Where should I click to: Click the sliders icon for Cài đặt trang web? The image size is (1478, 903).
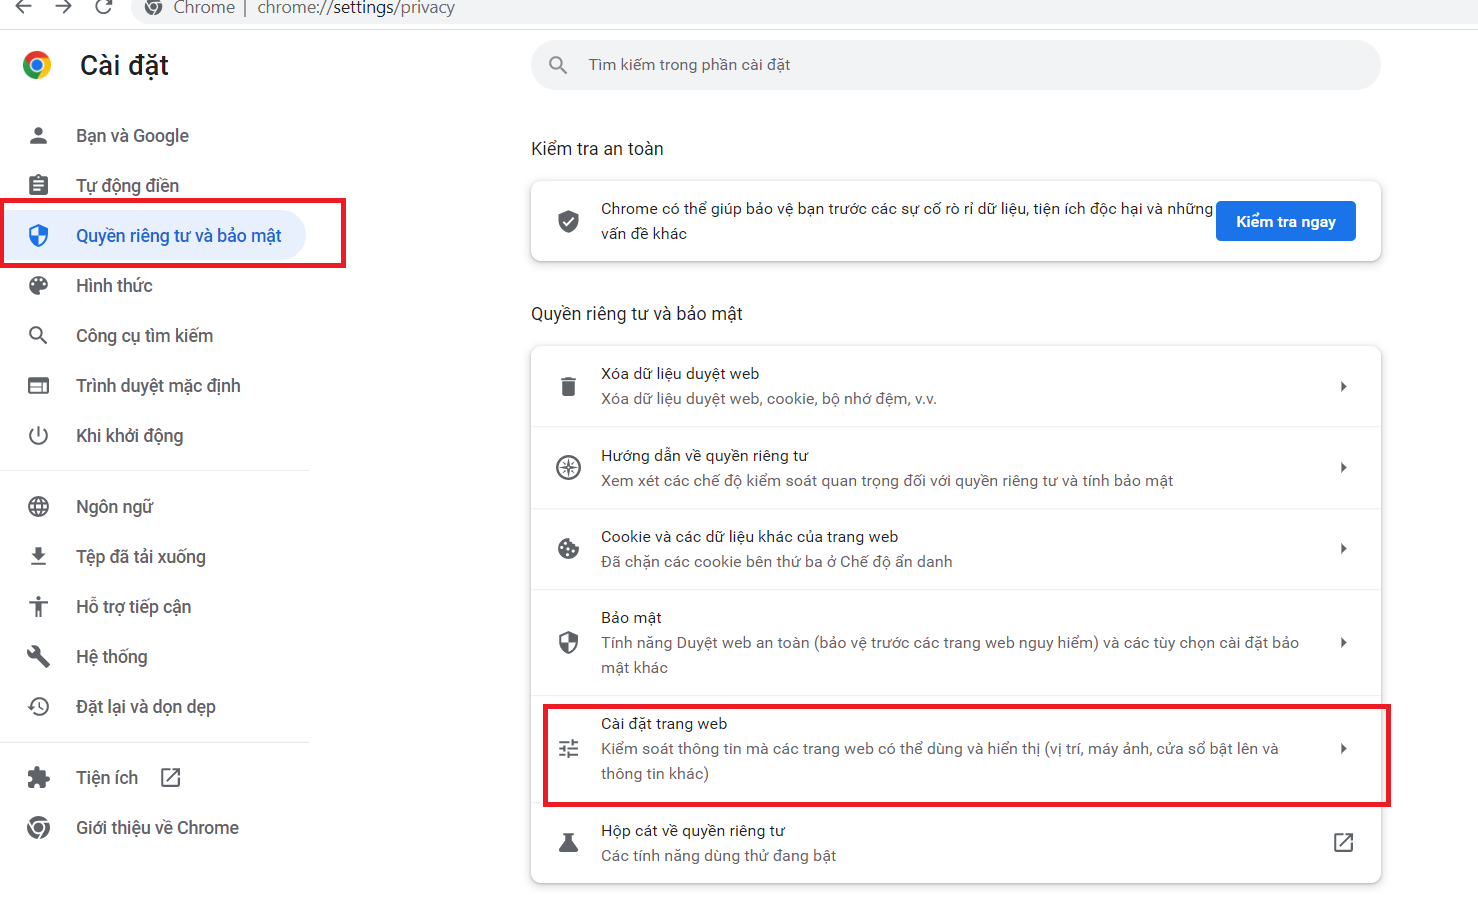[568, 748]
